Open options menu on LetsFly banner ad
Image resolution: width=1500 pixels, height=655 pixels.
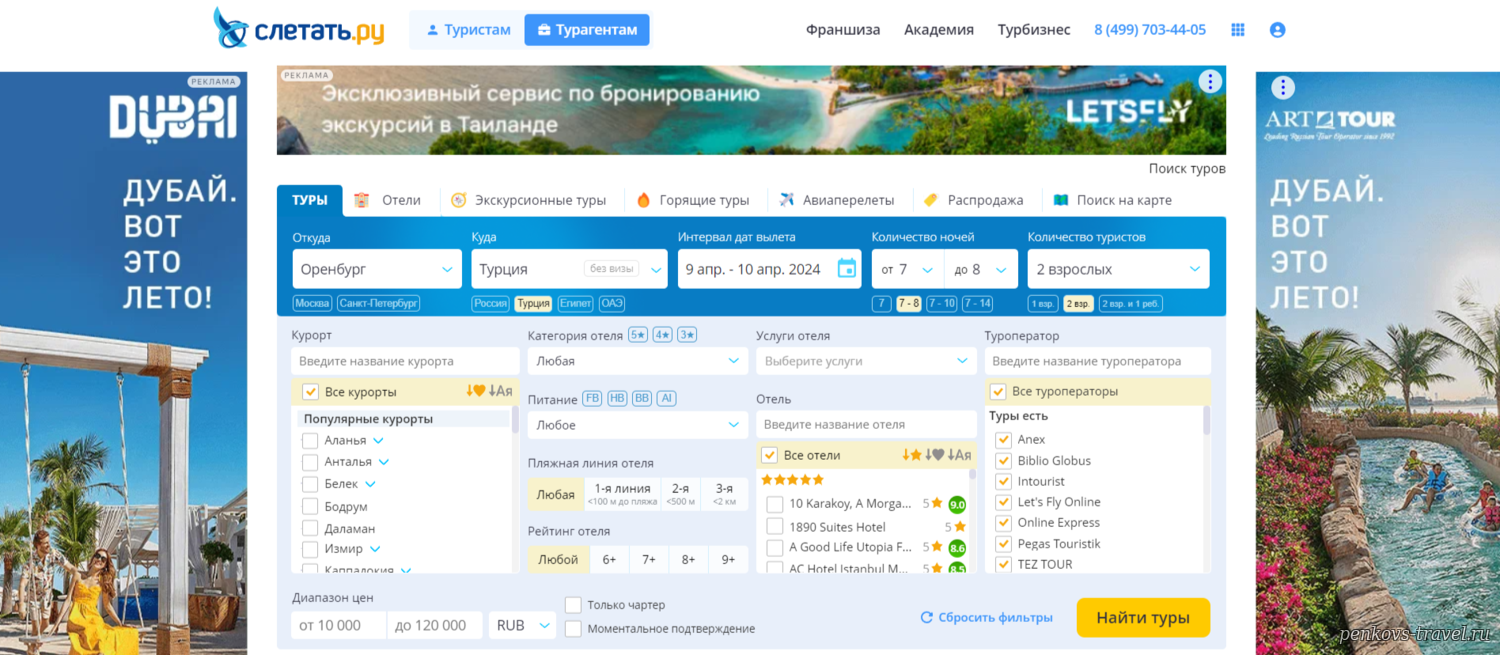coord(1210,82)
